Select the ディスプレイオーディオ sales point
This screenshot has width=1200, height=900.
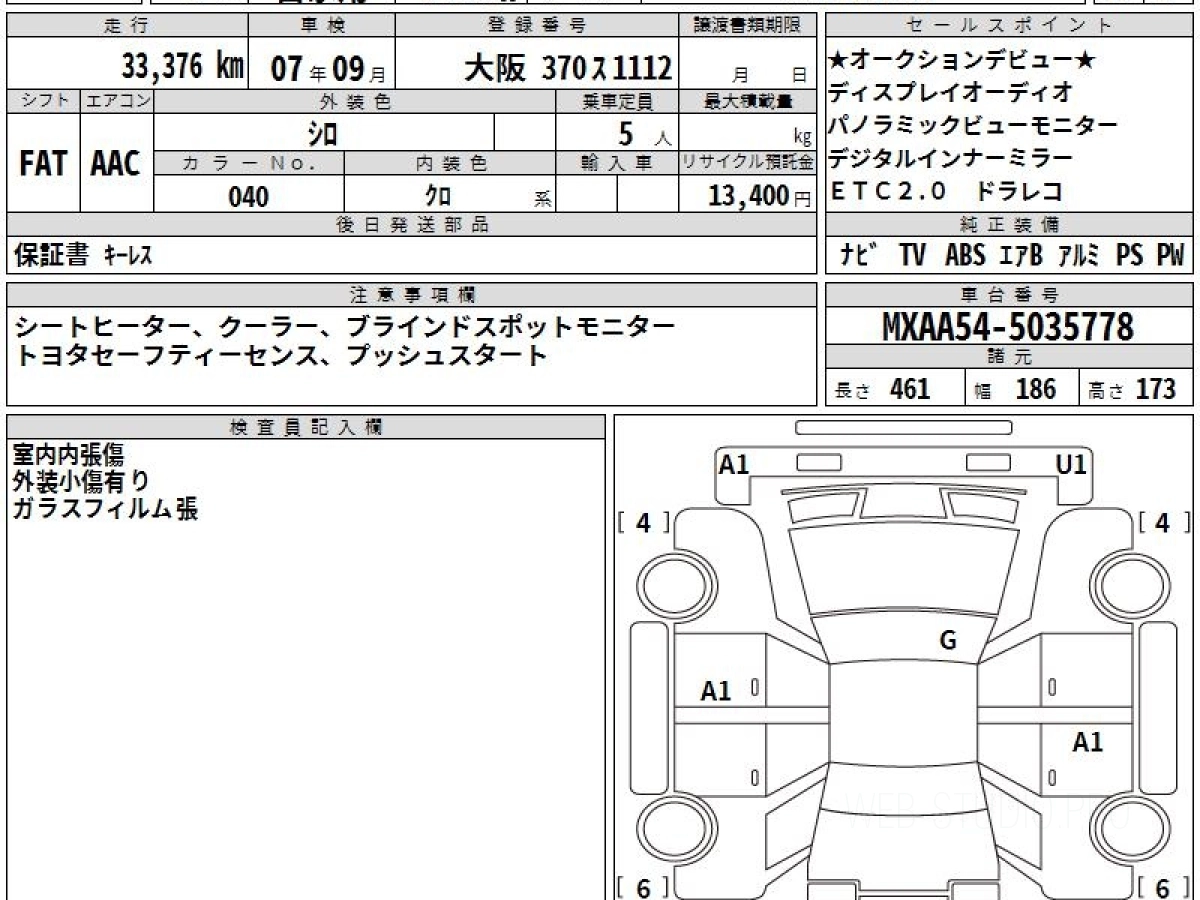[x=951, y=93]
